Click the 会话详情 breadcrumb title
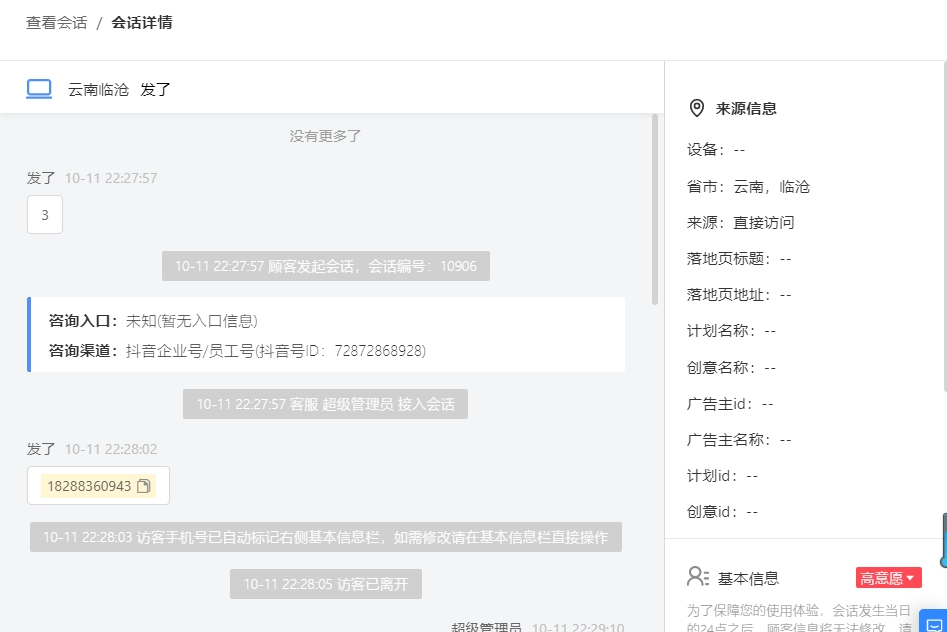The image size is (947, 632). 142,22
